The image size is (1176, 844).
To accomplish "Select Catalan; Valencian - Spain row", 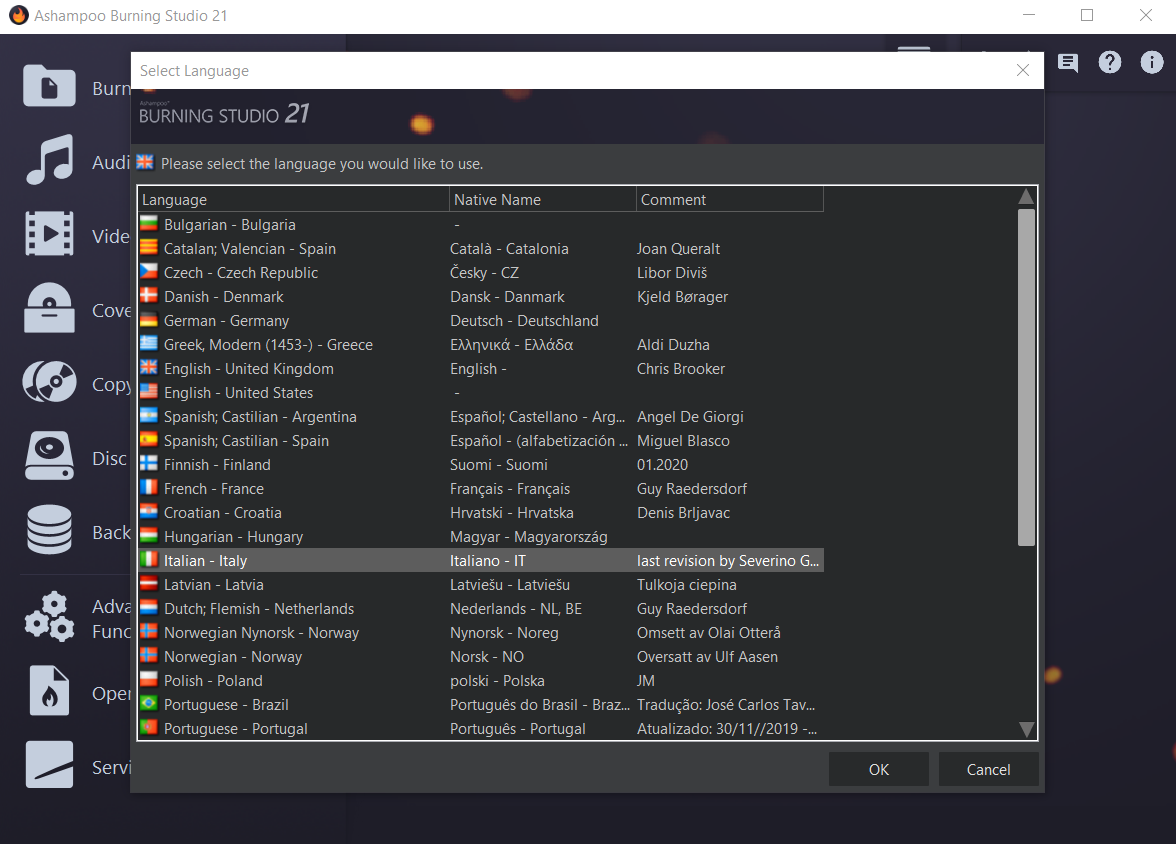I will 481,248.
